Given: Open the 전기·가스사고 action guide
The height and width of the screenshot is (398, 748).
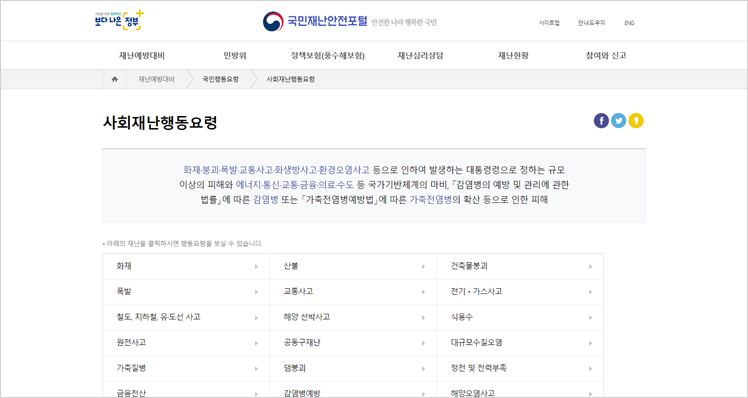Looking at the screenshot, I should click(520, 292).
